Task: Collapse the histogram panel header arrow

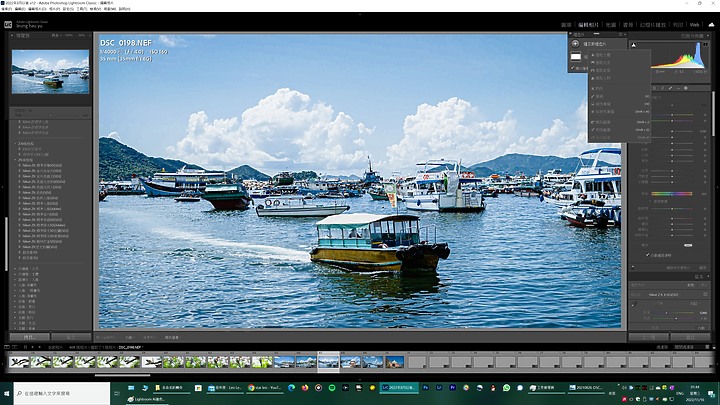Action: [706, 35]
